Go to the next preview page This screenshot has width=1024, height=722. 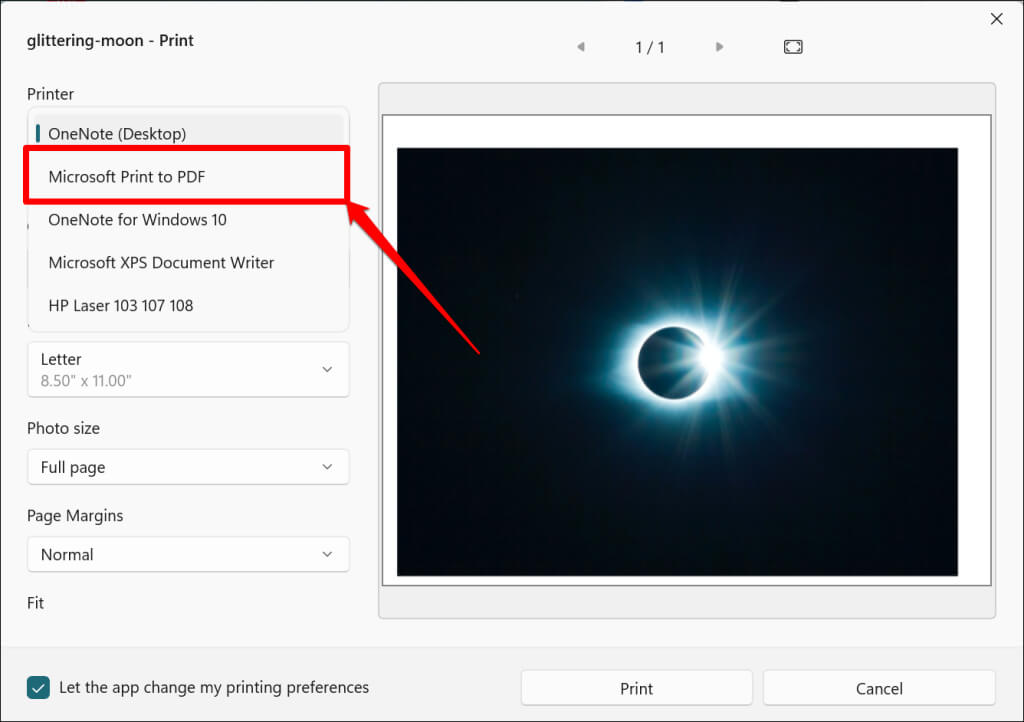(719, 47)
